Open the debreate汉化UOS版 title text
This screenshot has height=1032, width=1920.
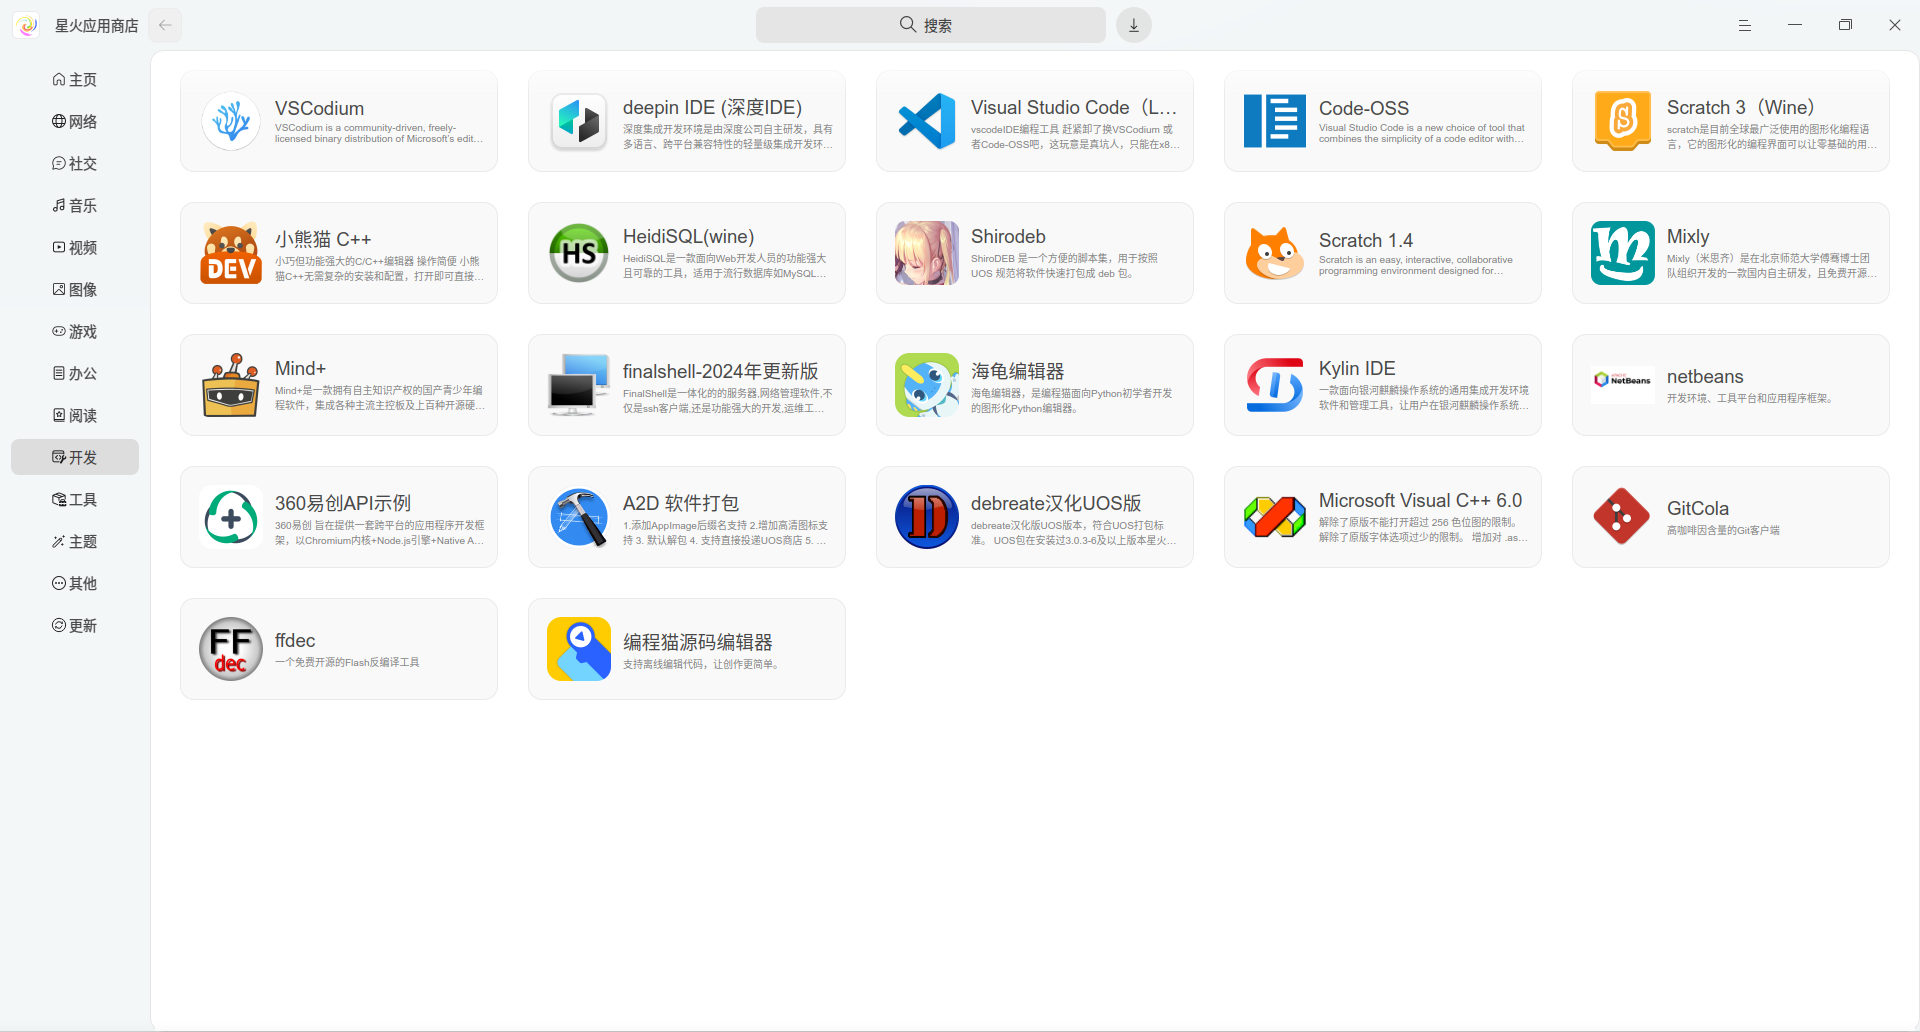pos(1055,503)
